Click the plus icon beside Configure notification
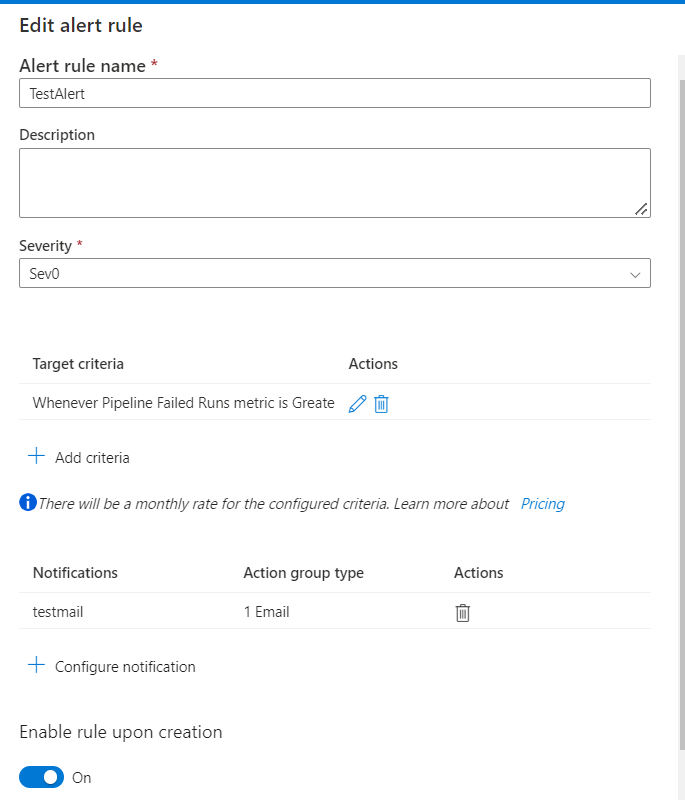The width and height of the screenshot is (685, 810). click(x=37, y=665)
